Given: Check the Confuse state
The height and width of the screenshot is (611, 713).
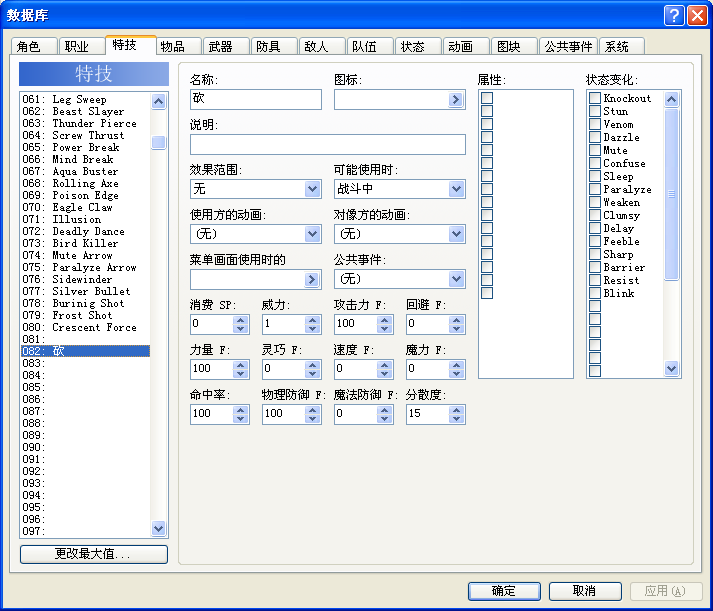Looking at the screenshot, I should click(595, 163).
